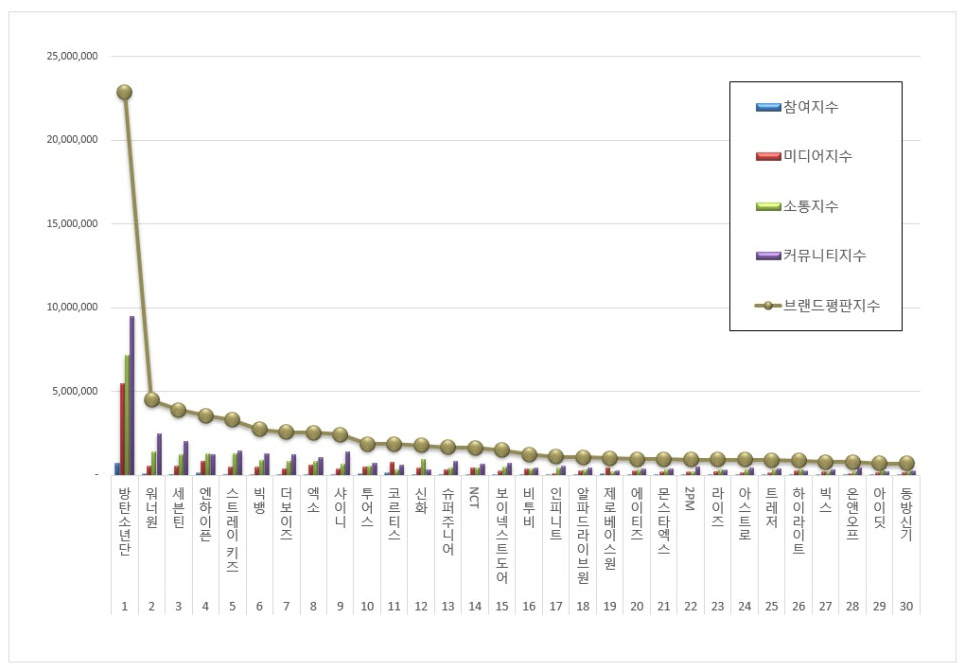Click the 스트레이키즈 category axis label

(x=233, y=530)
